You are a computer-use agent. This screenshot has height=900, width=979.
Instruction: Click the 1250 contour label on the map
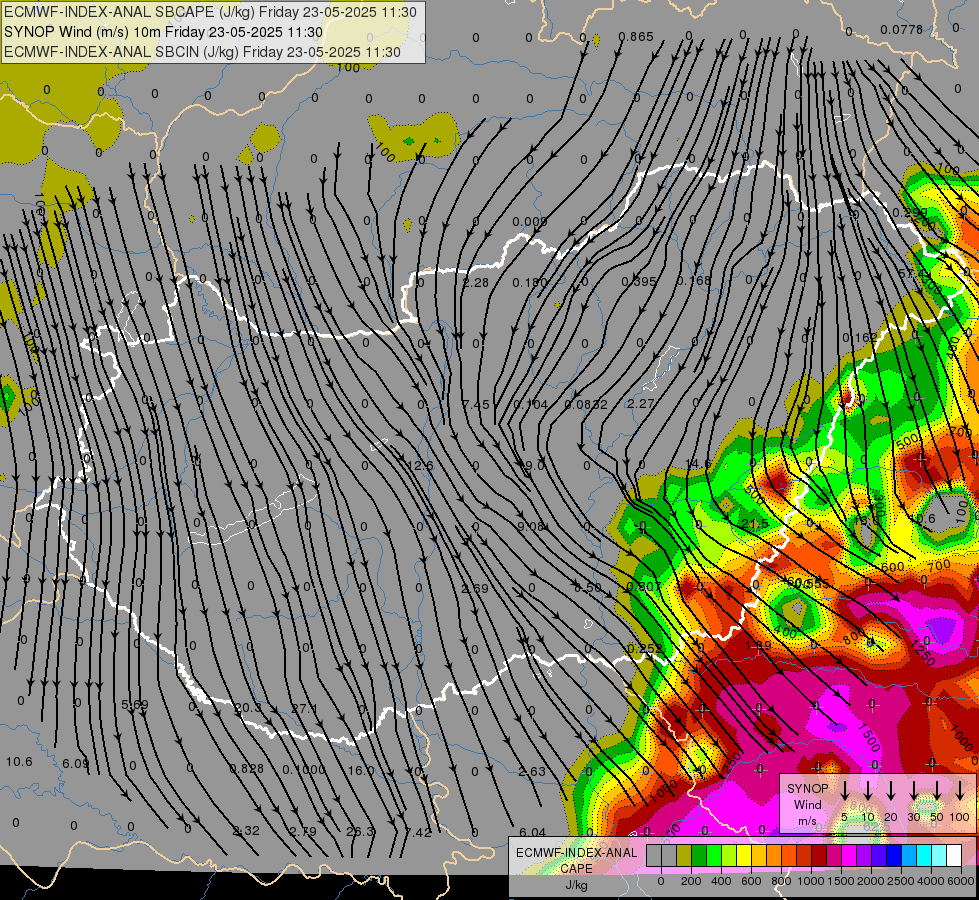click(922, 652)
